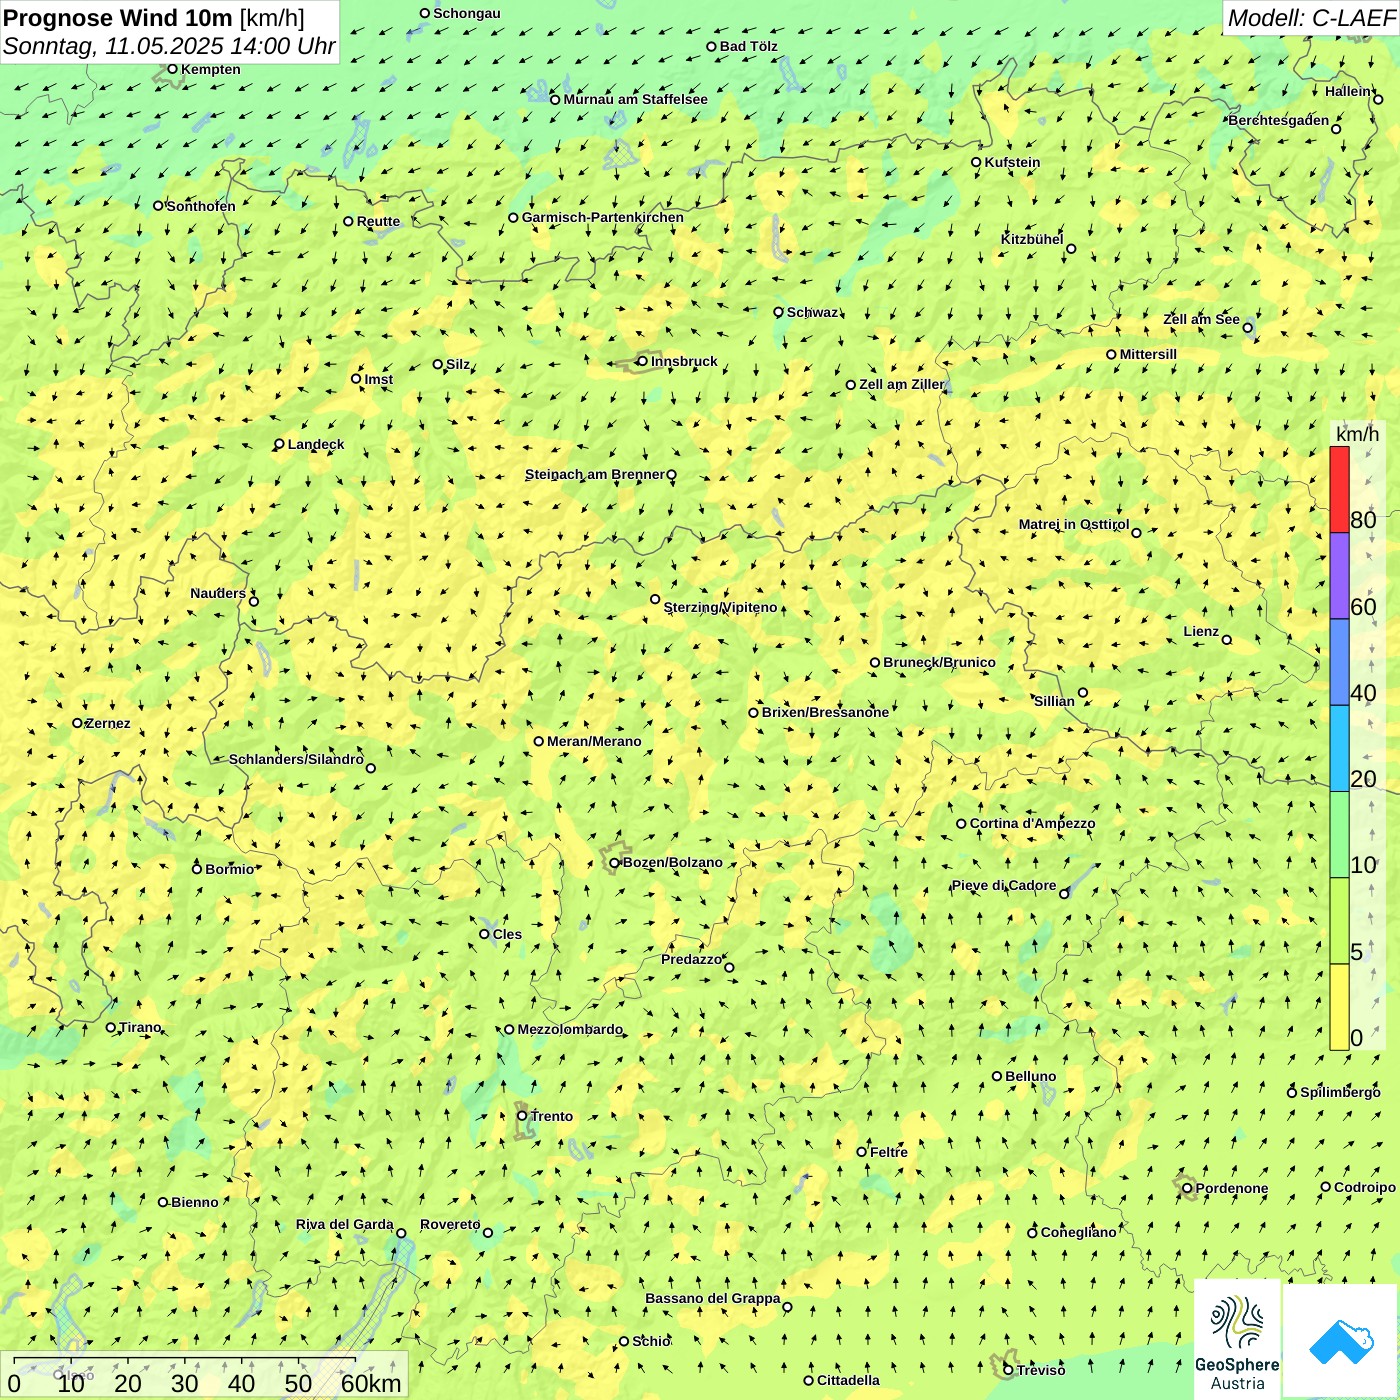1400x1400 pixels.
Task: Click the red segment of the km/h legend
Action: coord(1339,489)
